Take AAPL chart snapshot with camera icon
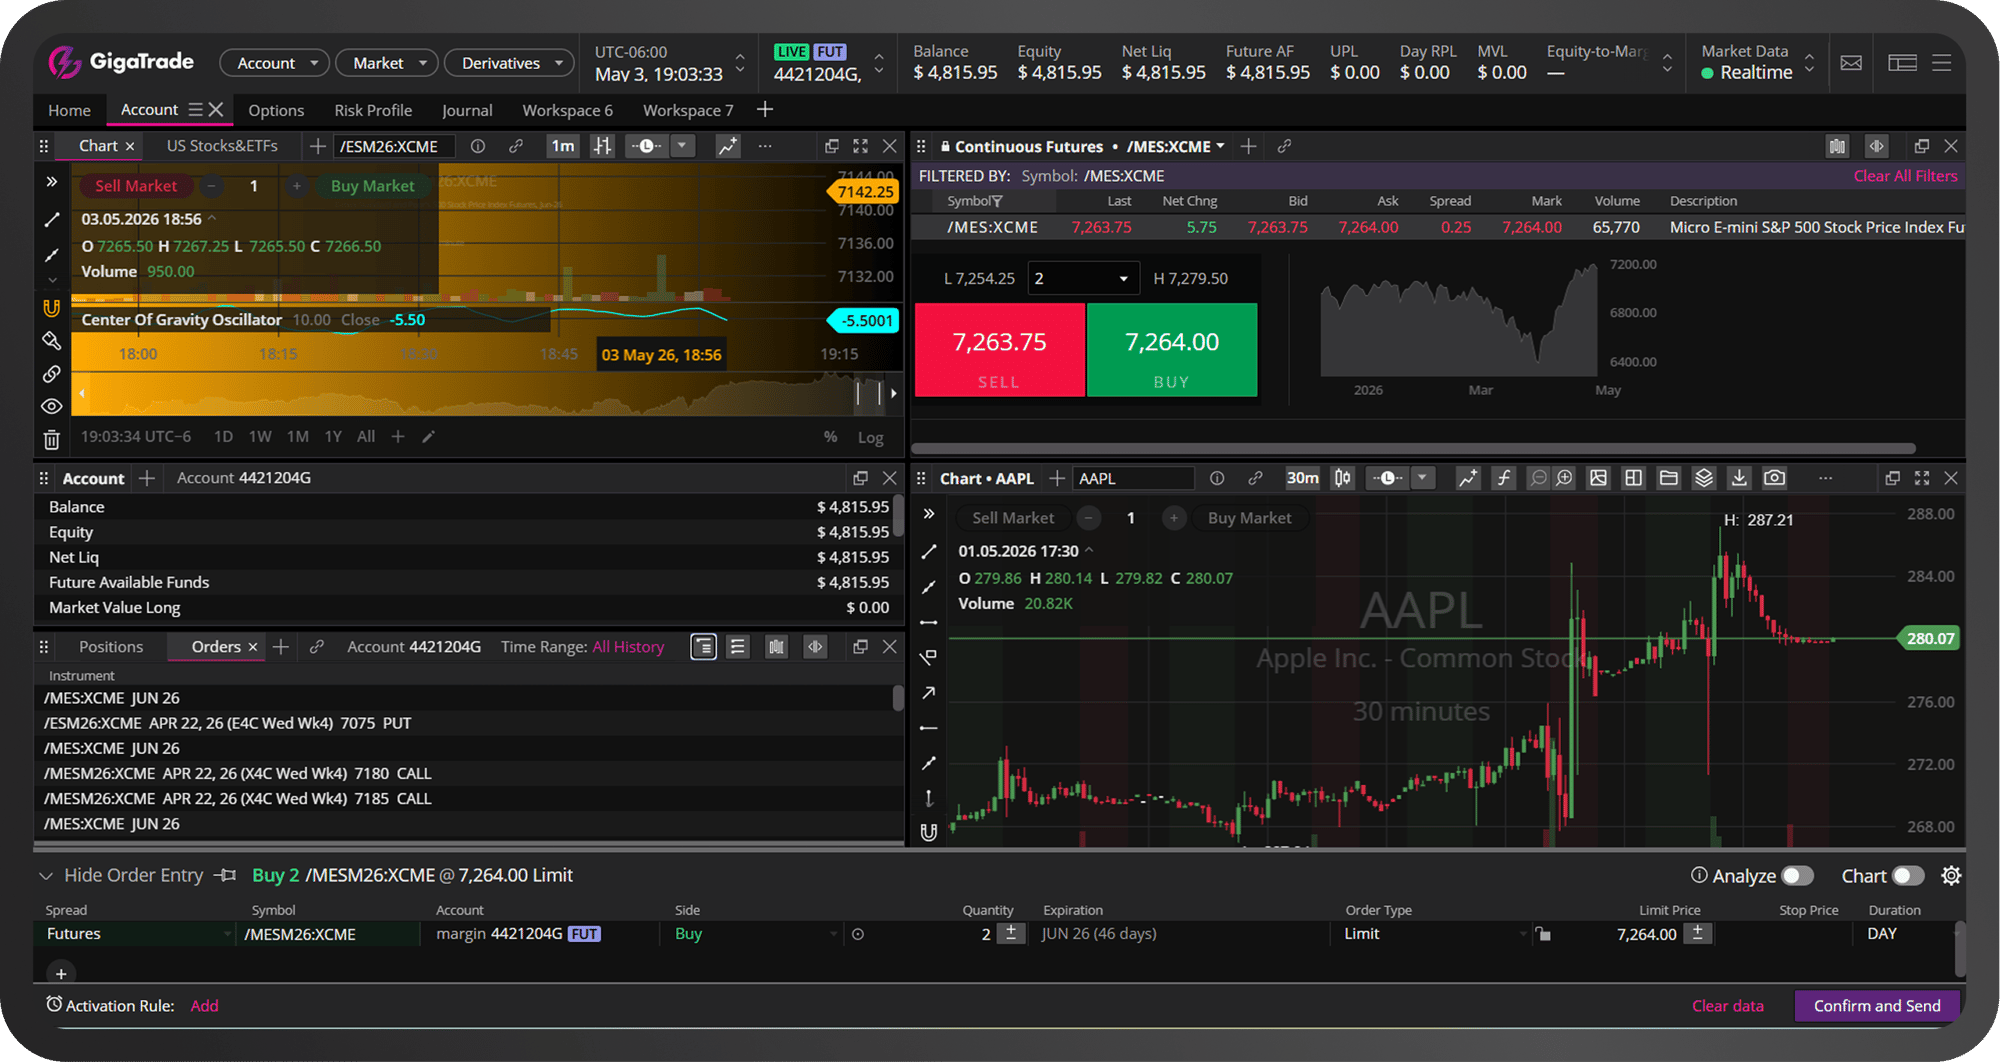Image resolution: width=2000 pixels, height=1062 pixels. [x=1775, y=478]
